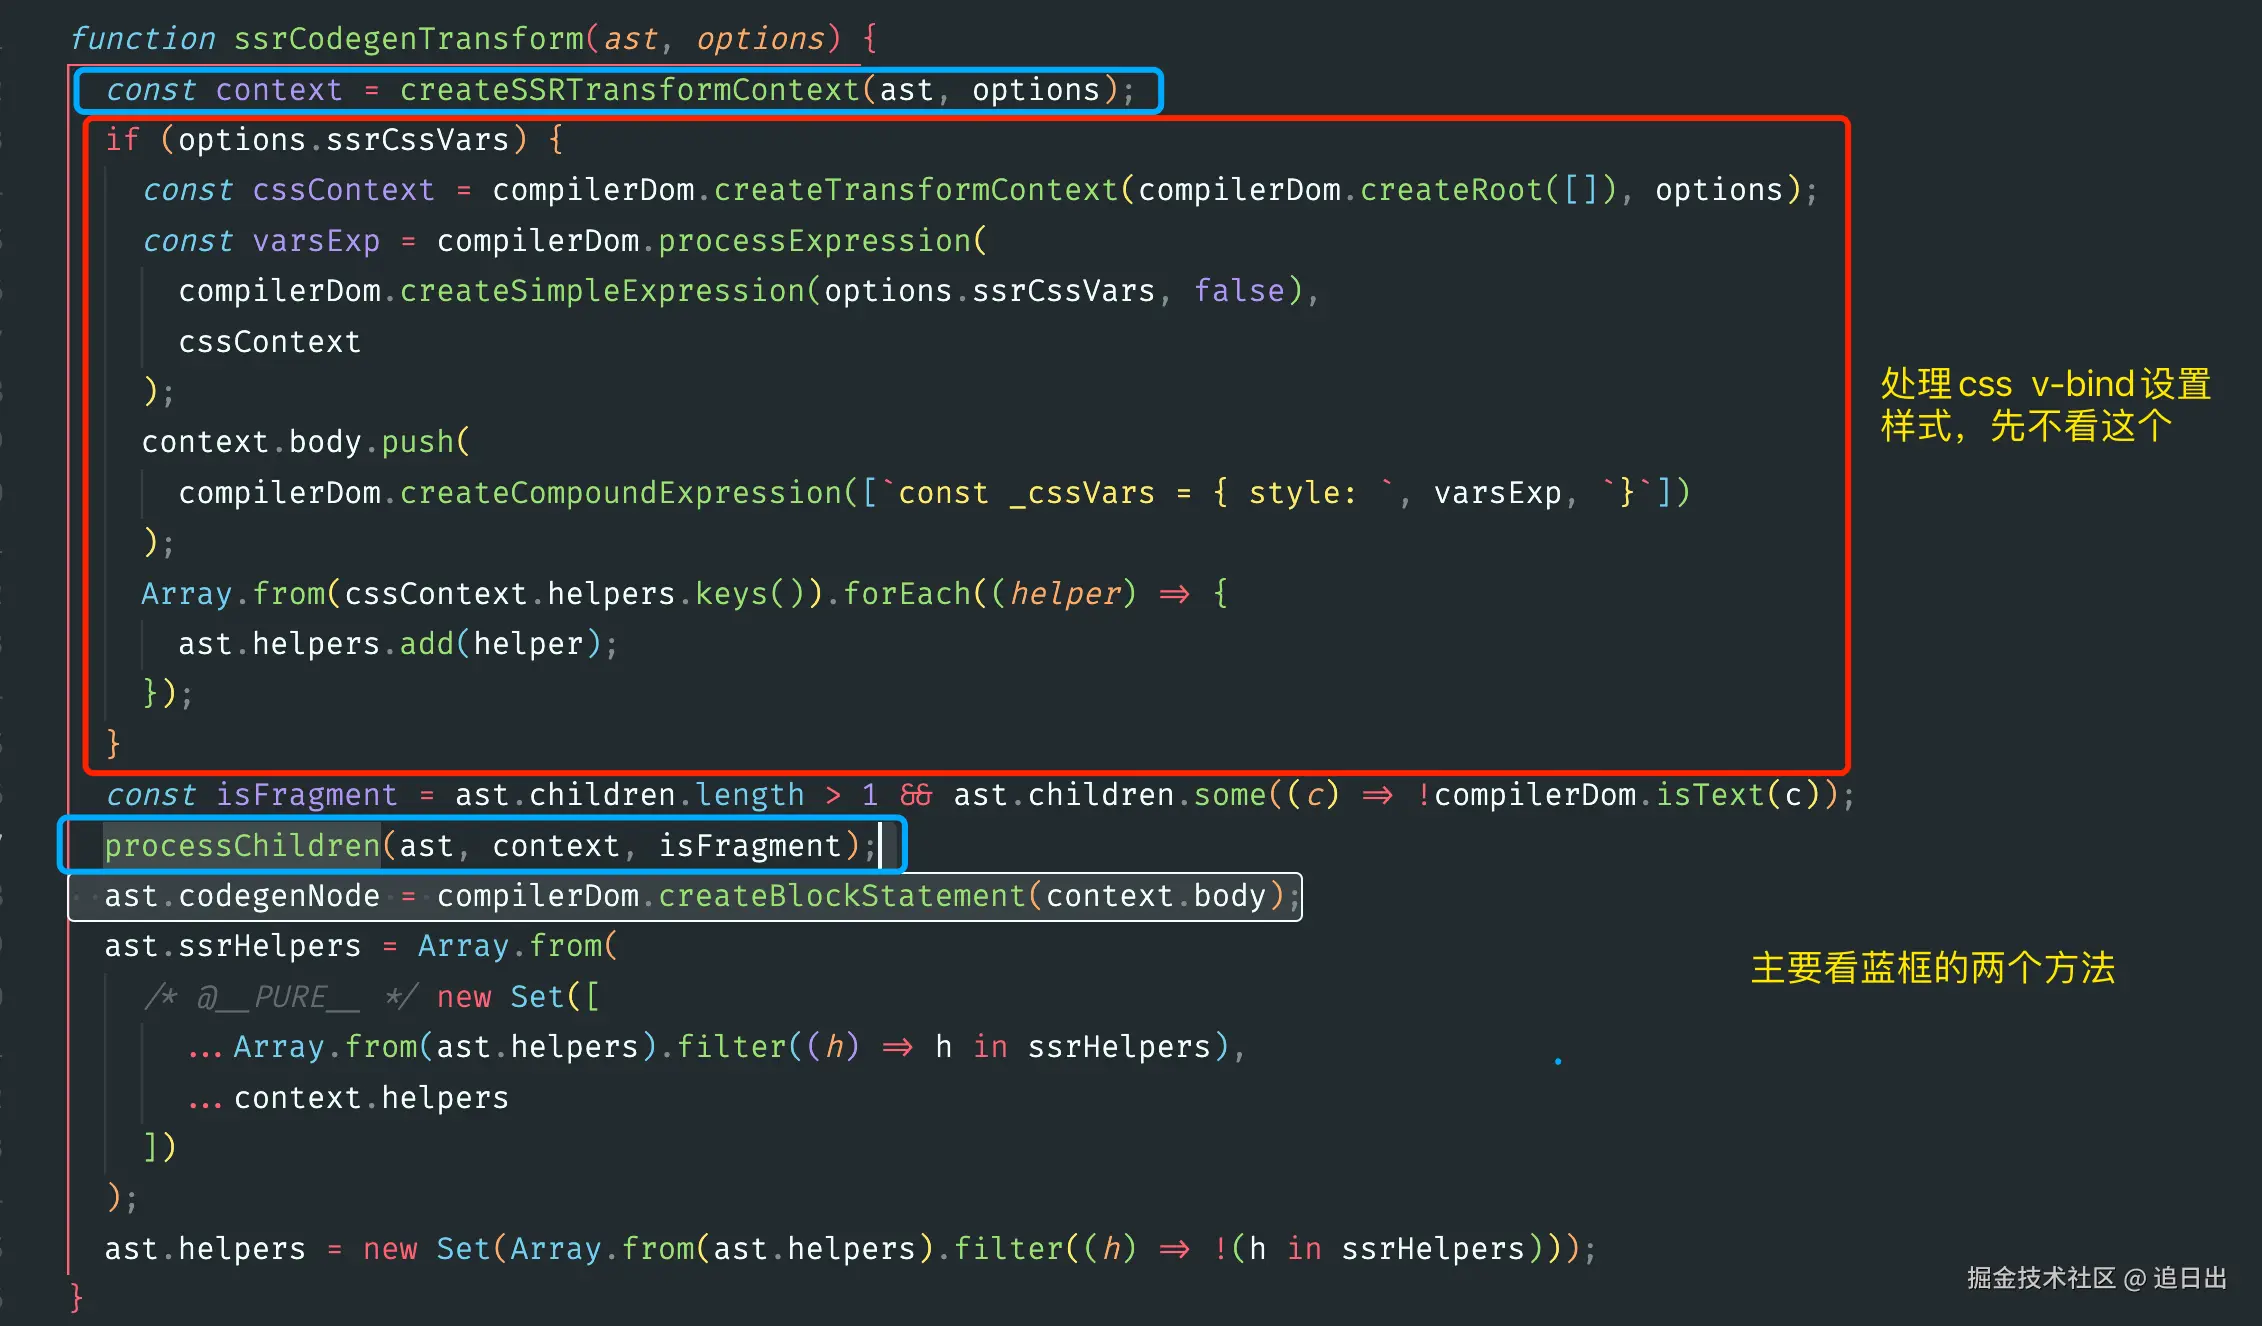Click the 掘金技术社区 watermark text

click(2040, 1278)
